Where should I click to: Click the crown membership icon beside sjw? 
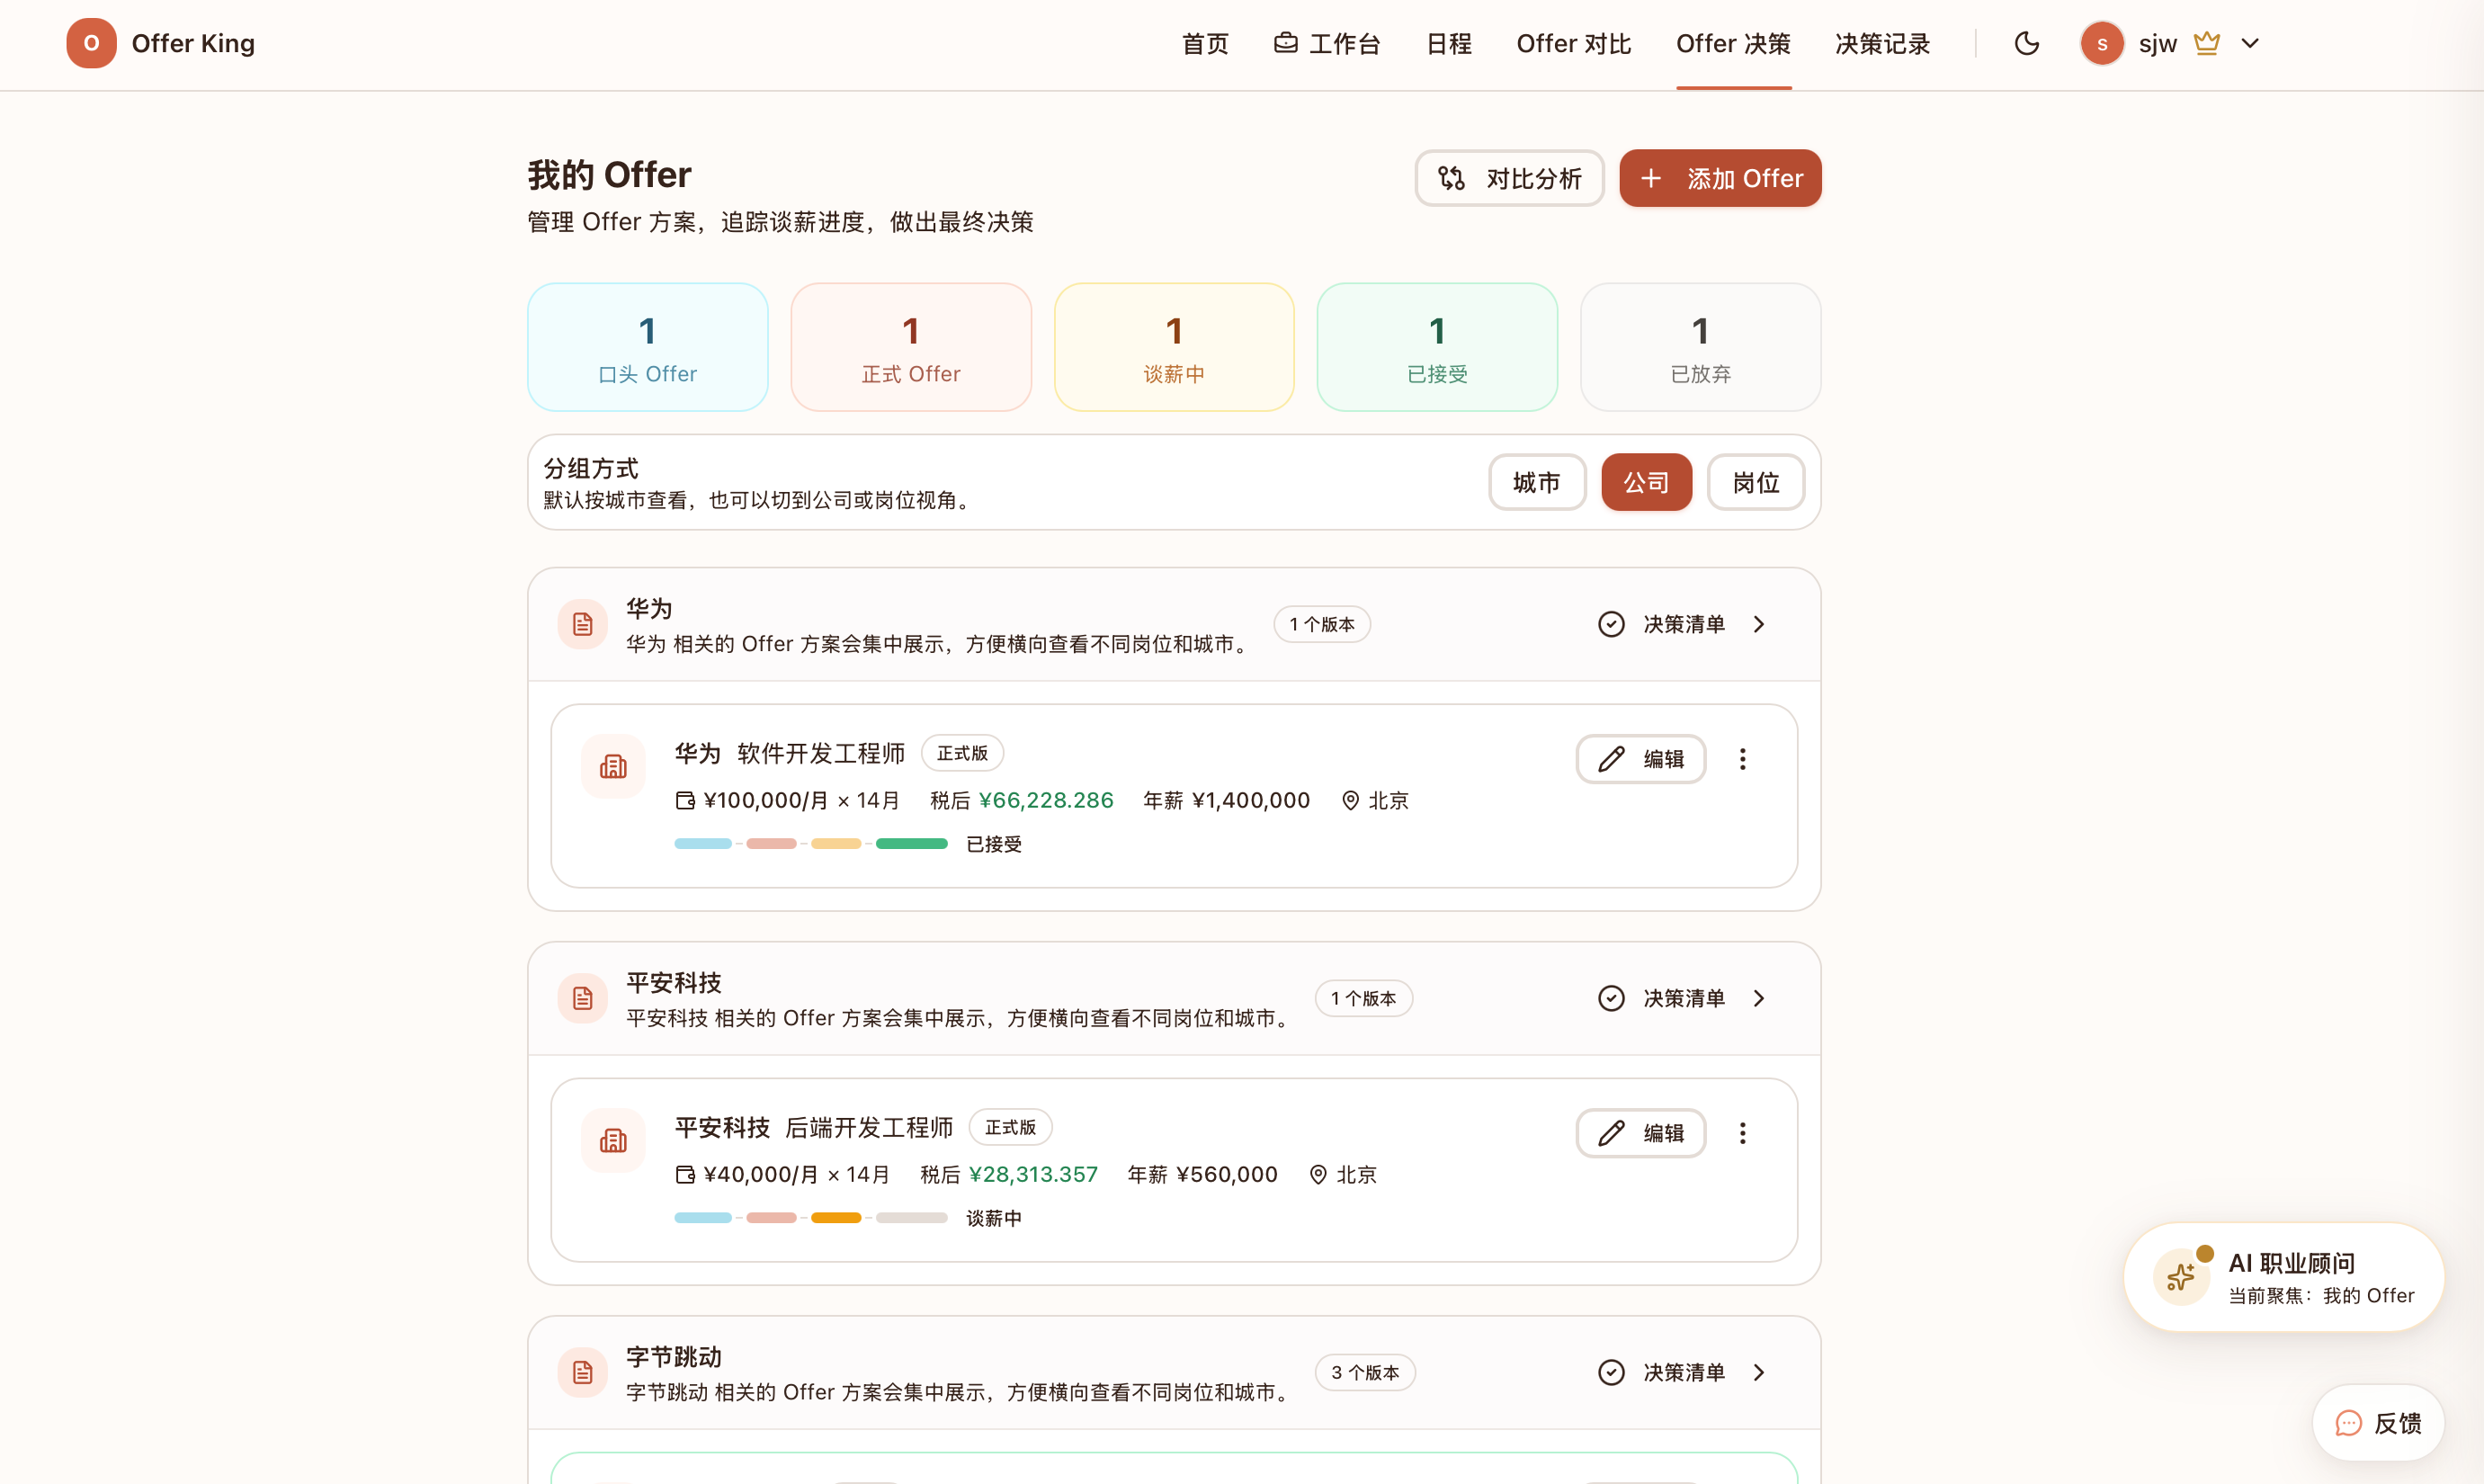pyautogui.click(x=2206, y=43)
